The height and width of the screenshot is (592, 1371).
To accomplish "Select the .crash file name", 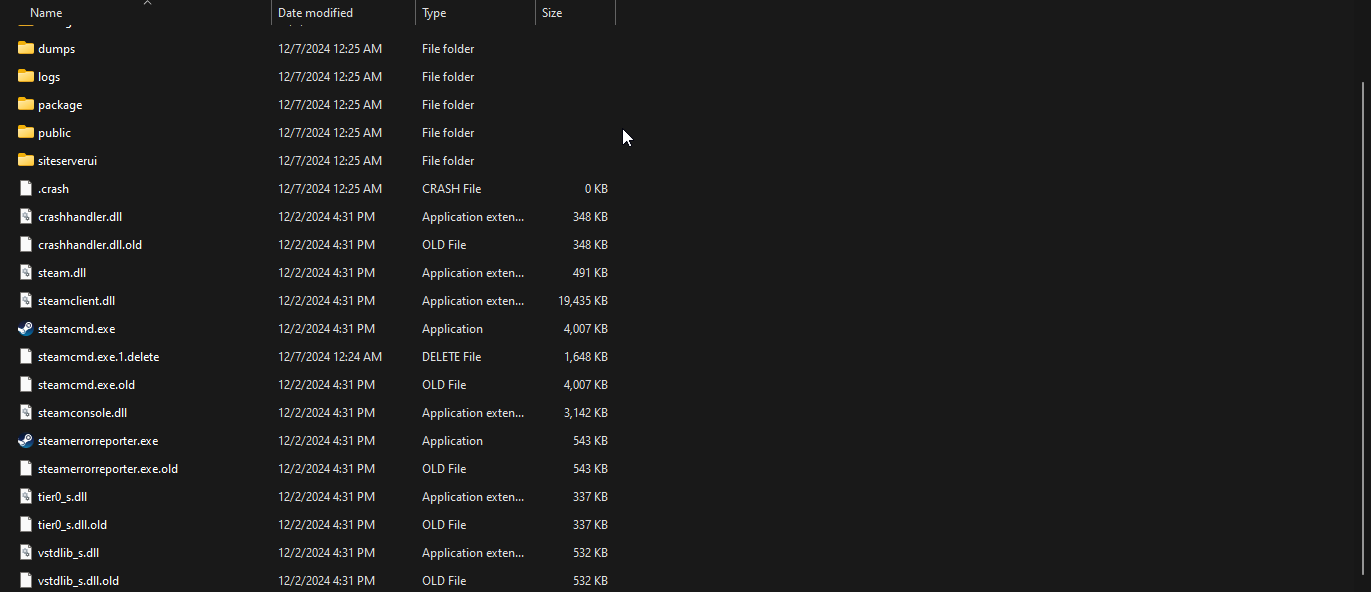I will tap(53, 189).
